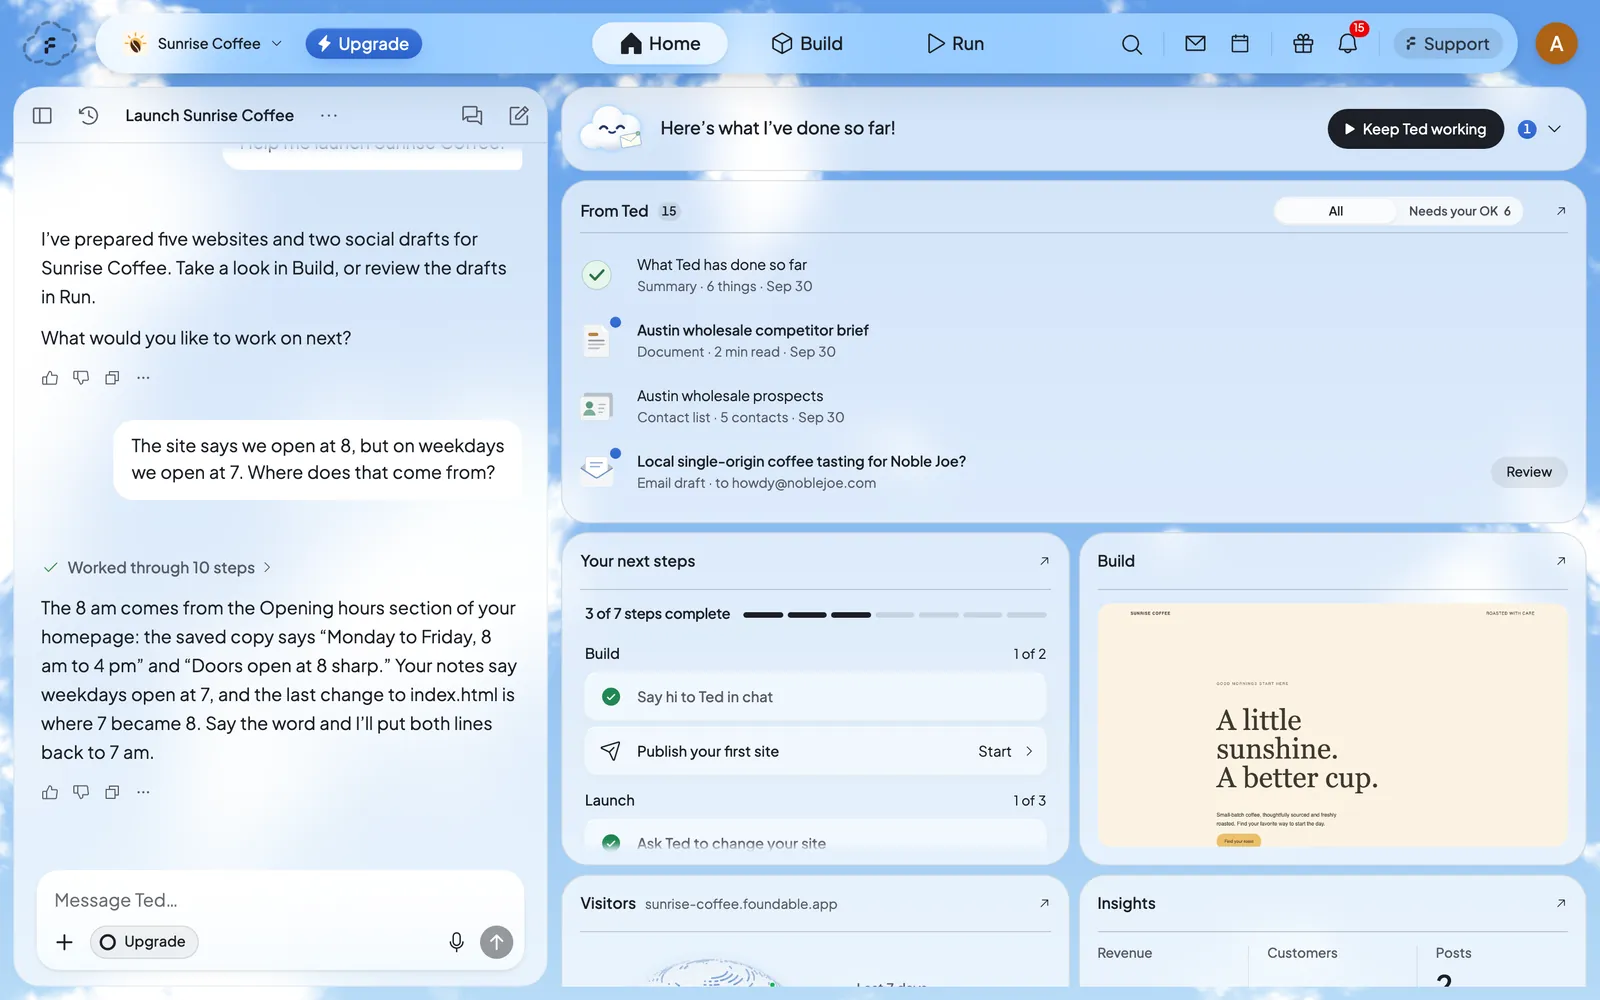1600x1000 pixels.
Task: Open chat history clock icon
Action: coord(88,115)
